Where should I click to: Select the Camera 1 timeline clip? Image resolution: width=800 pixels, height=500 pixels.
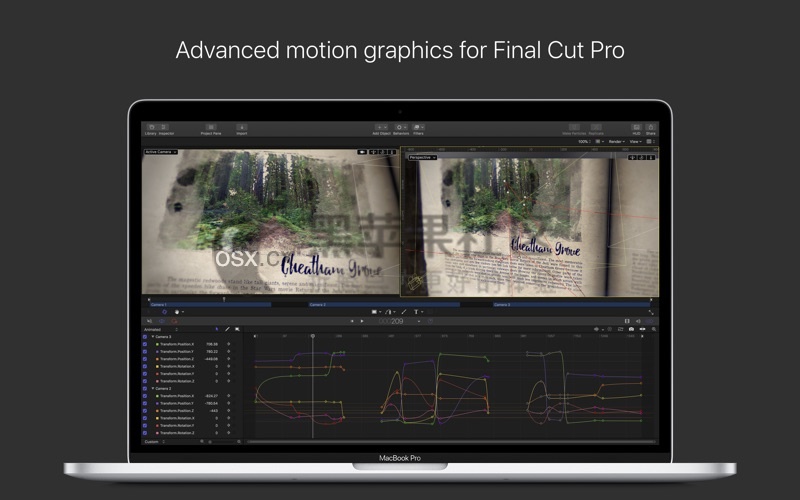pyautogui.click(x=210, y=305)
